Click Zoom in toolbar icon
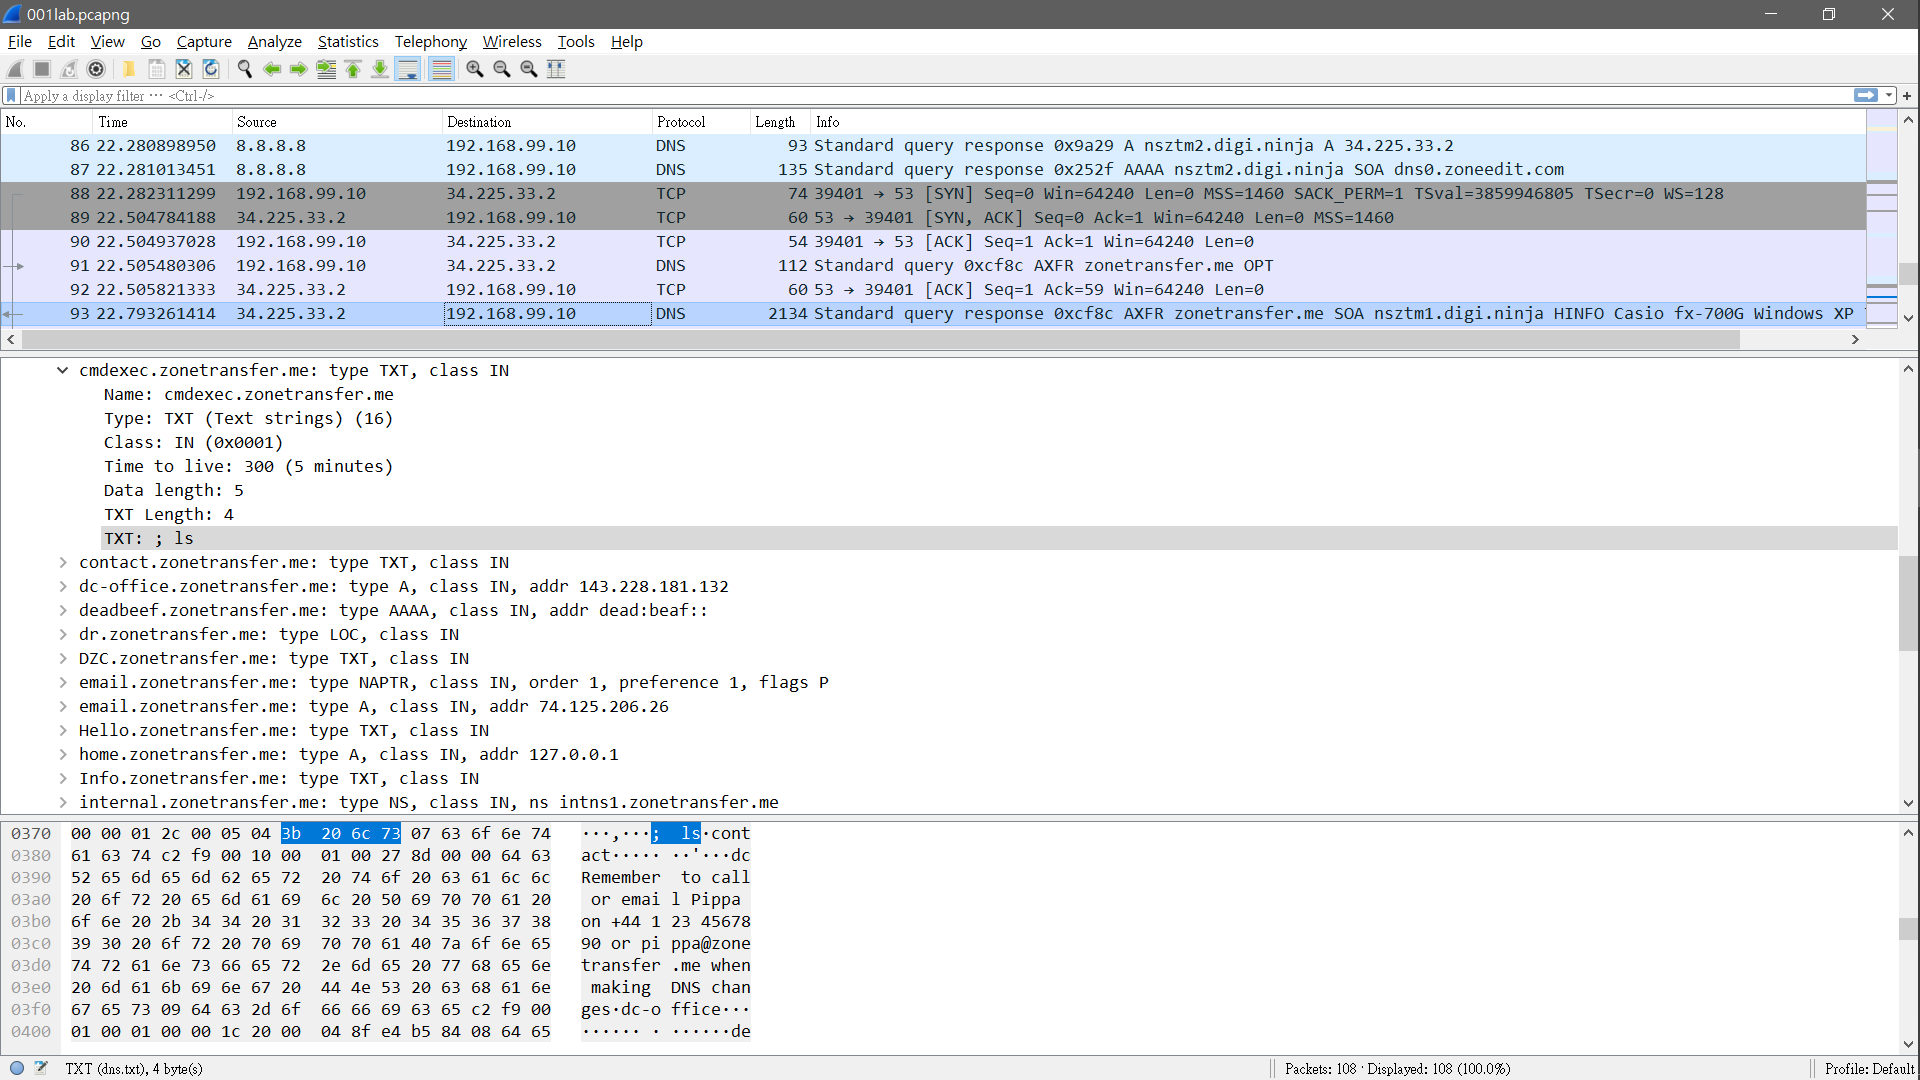The height and width of the screenshot is (1080, 1920). click(x=475, y=69)
